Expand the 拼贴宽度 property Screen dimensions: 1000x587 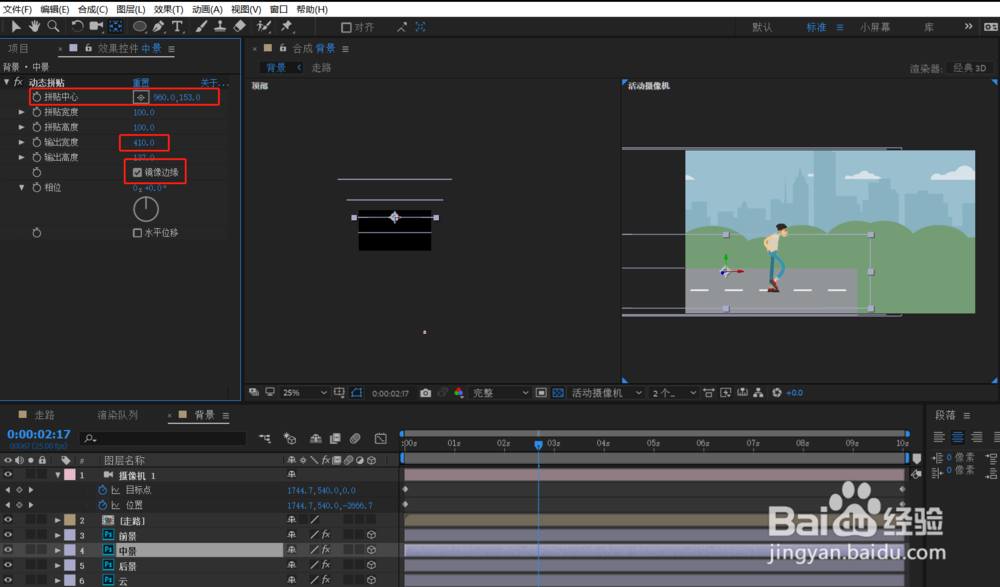pos(22,112)
